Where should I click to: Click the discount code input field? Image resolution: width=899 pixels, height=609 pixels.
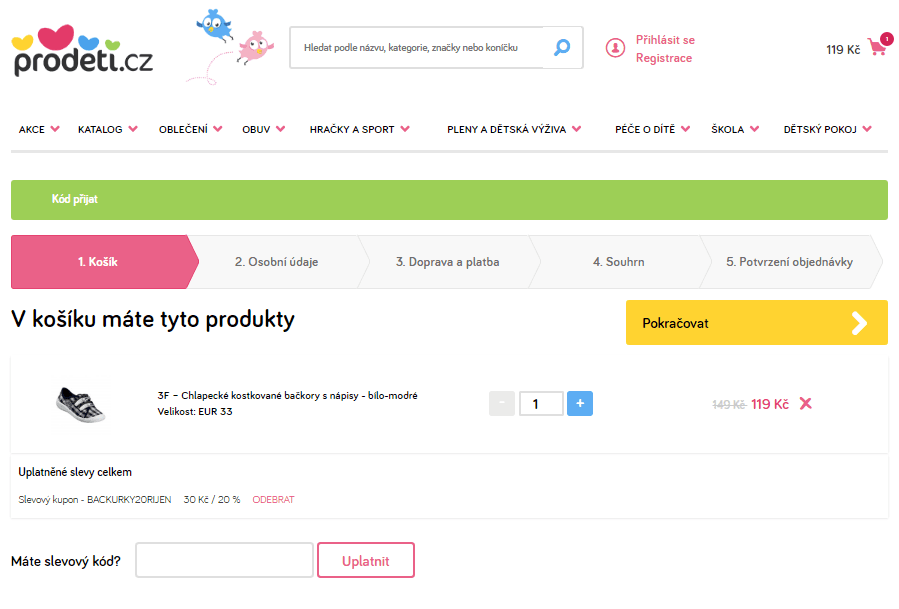click(x=224, y=560)
